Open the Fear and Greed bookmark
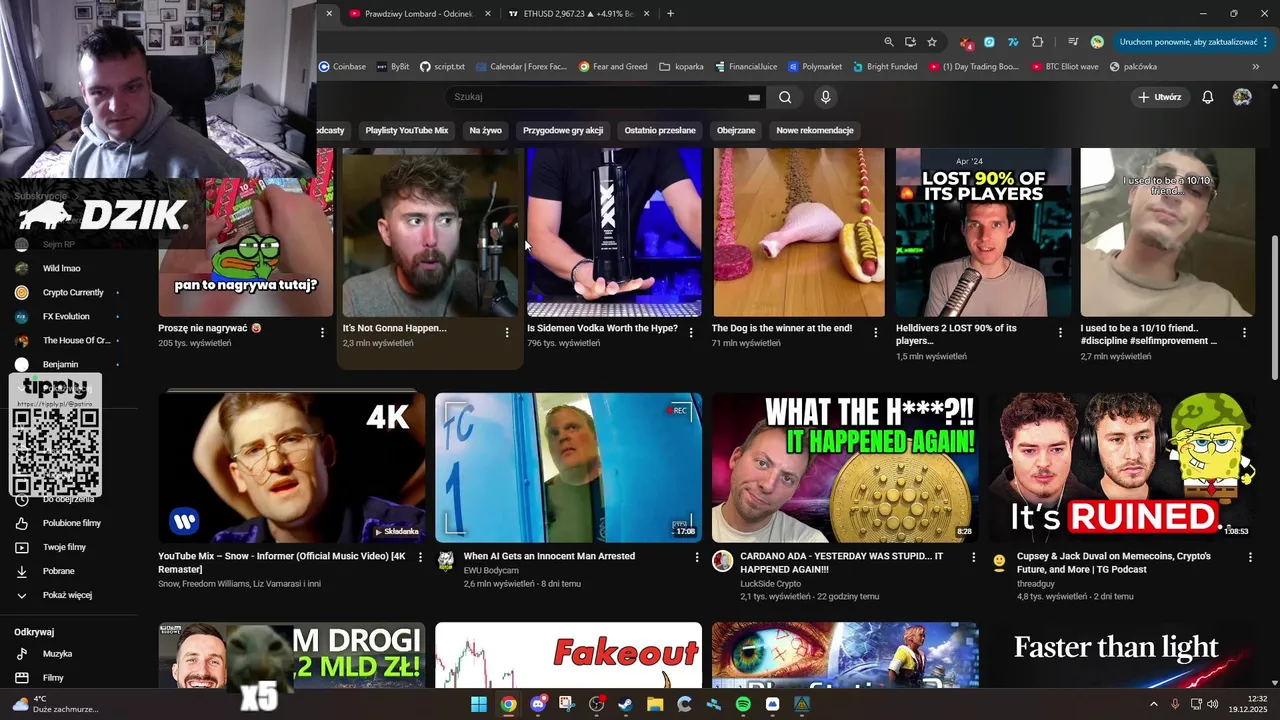This screenshot has height=720, width=1280. pos(614,67)
